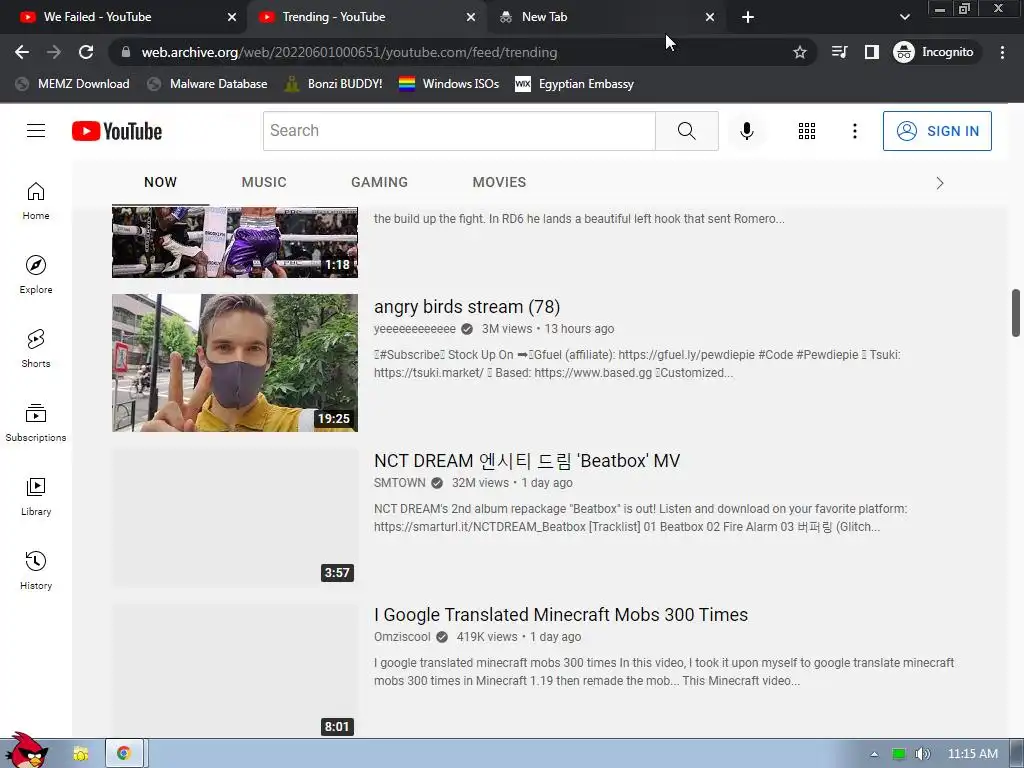1024x768 pixels.
Task: Open the NCT DREAM Beatbox thumbnail
Action: (235, 517)
